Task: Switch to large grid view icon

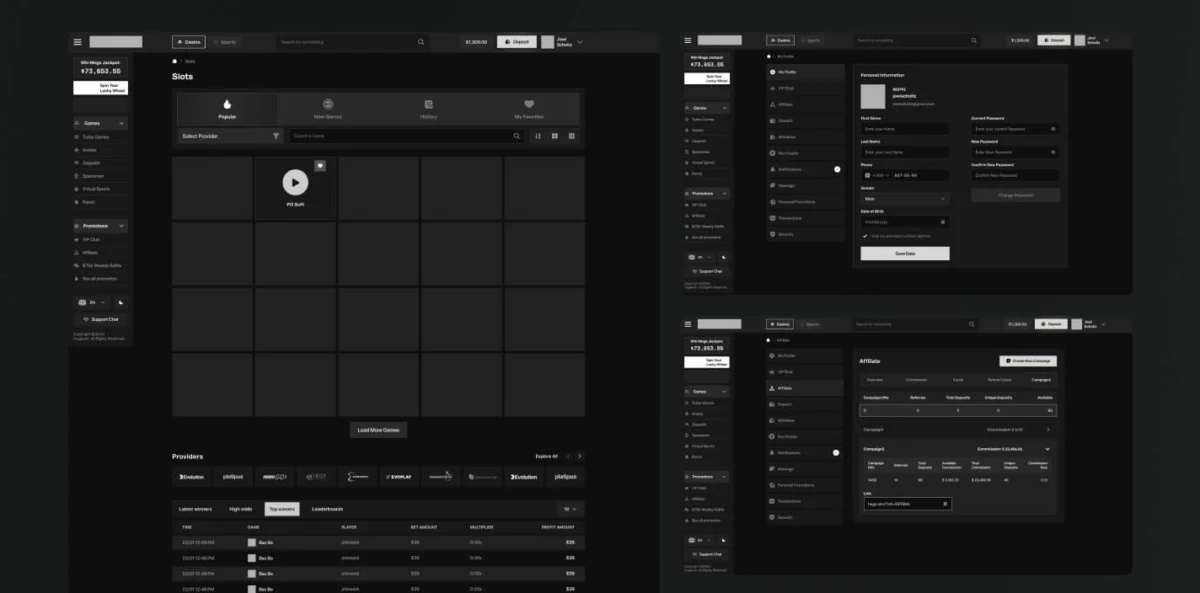Action: (x=554, y=136)
